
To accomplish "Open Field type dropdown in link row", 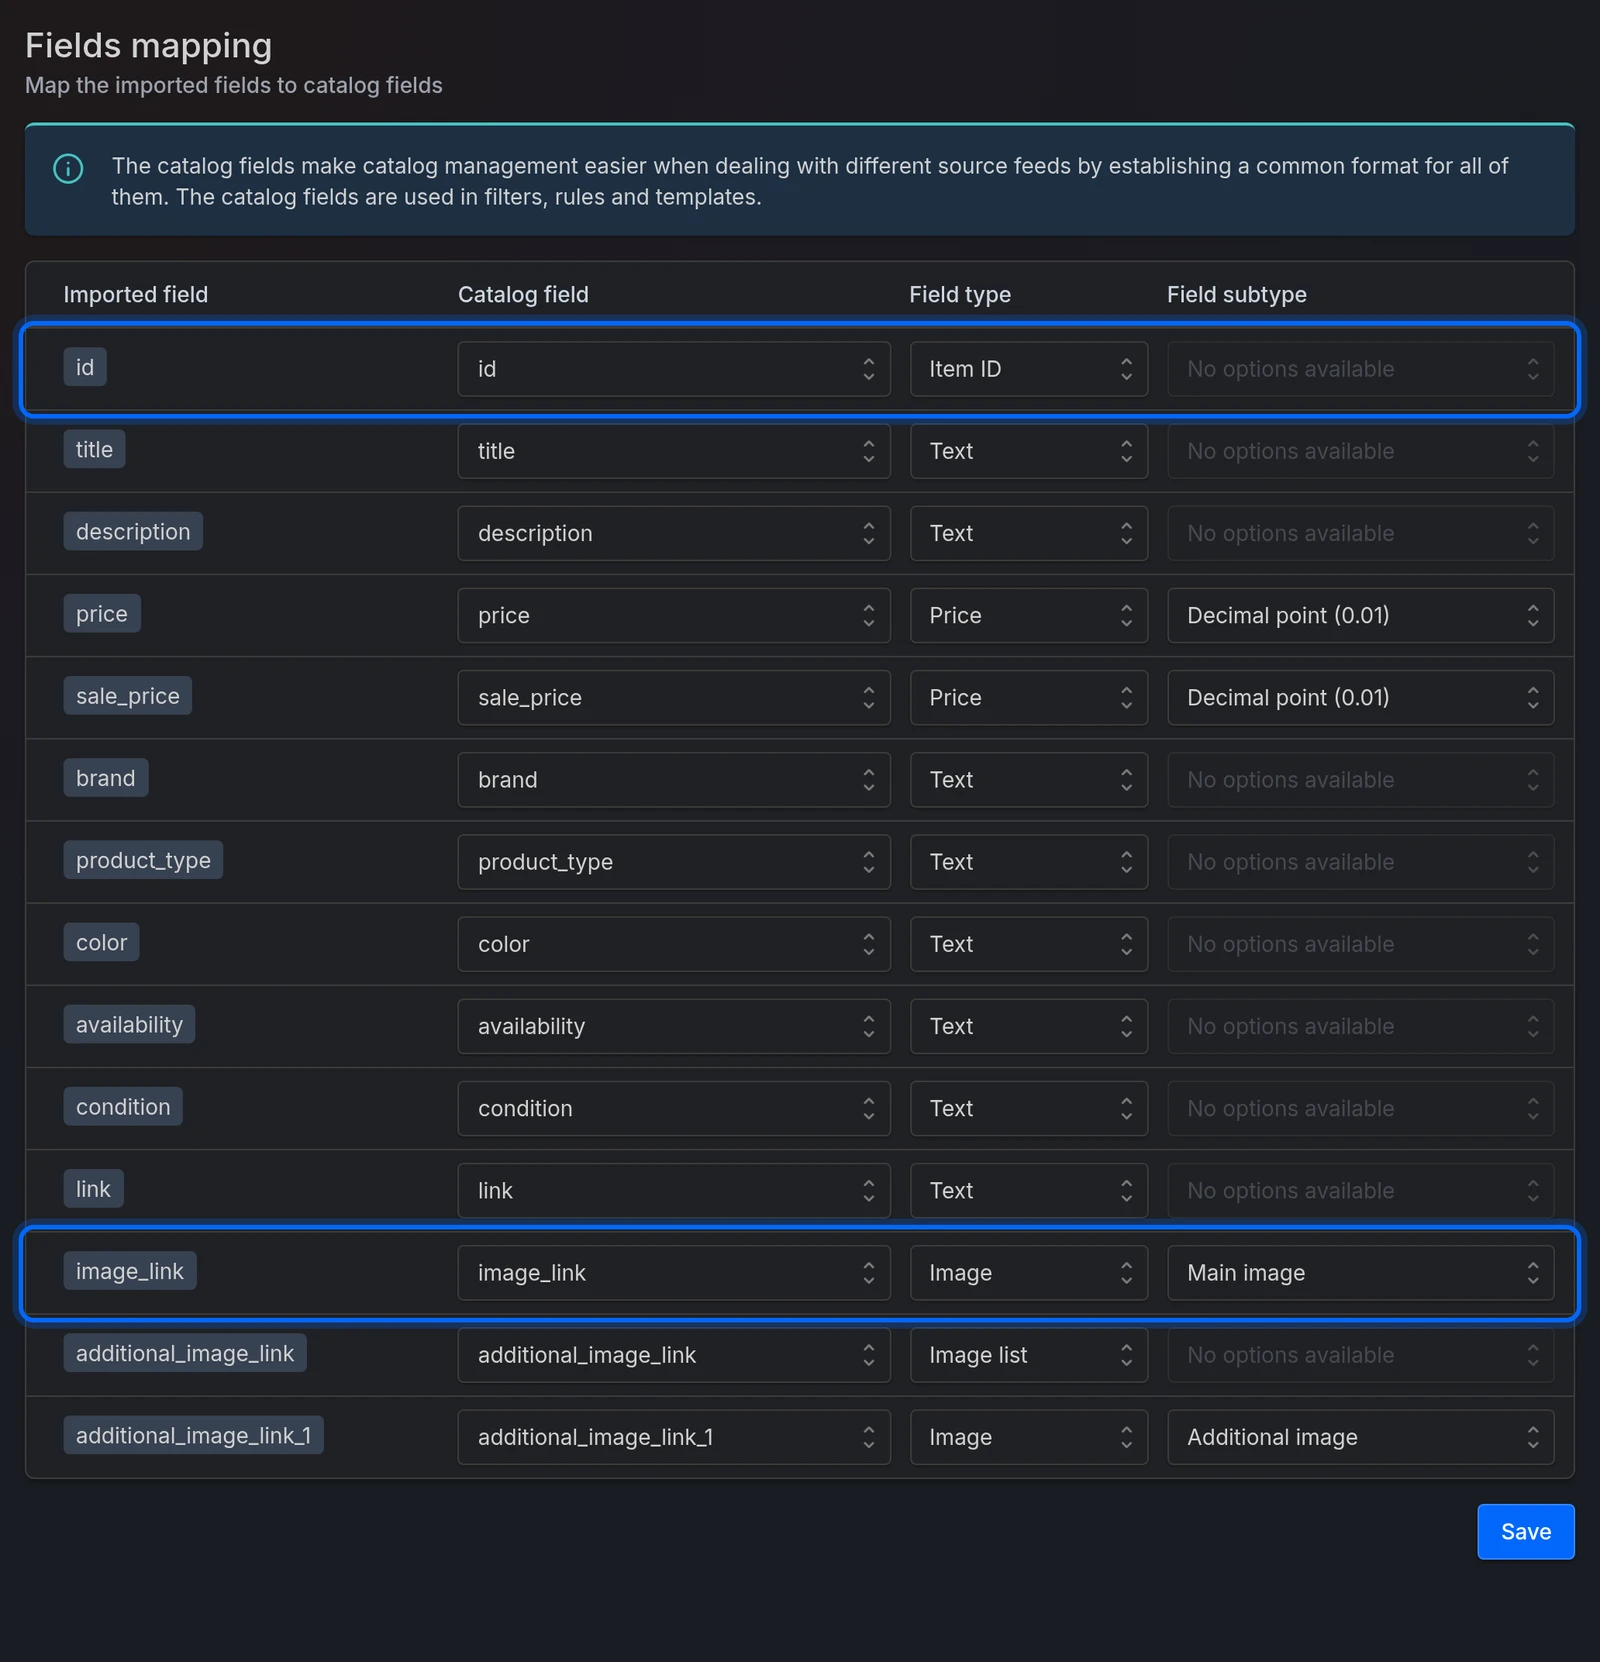I will pyautogui.click(x=1029, y=1190).
